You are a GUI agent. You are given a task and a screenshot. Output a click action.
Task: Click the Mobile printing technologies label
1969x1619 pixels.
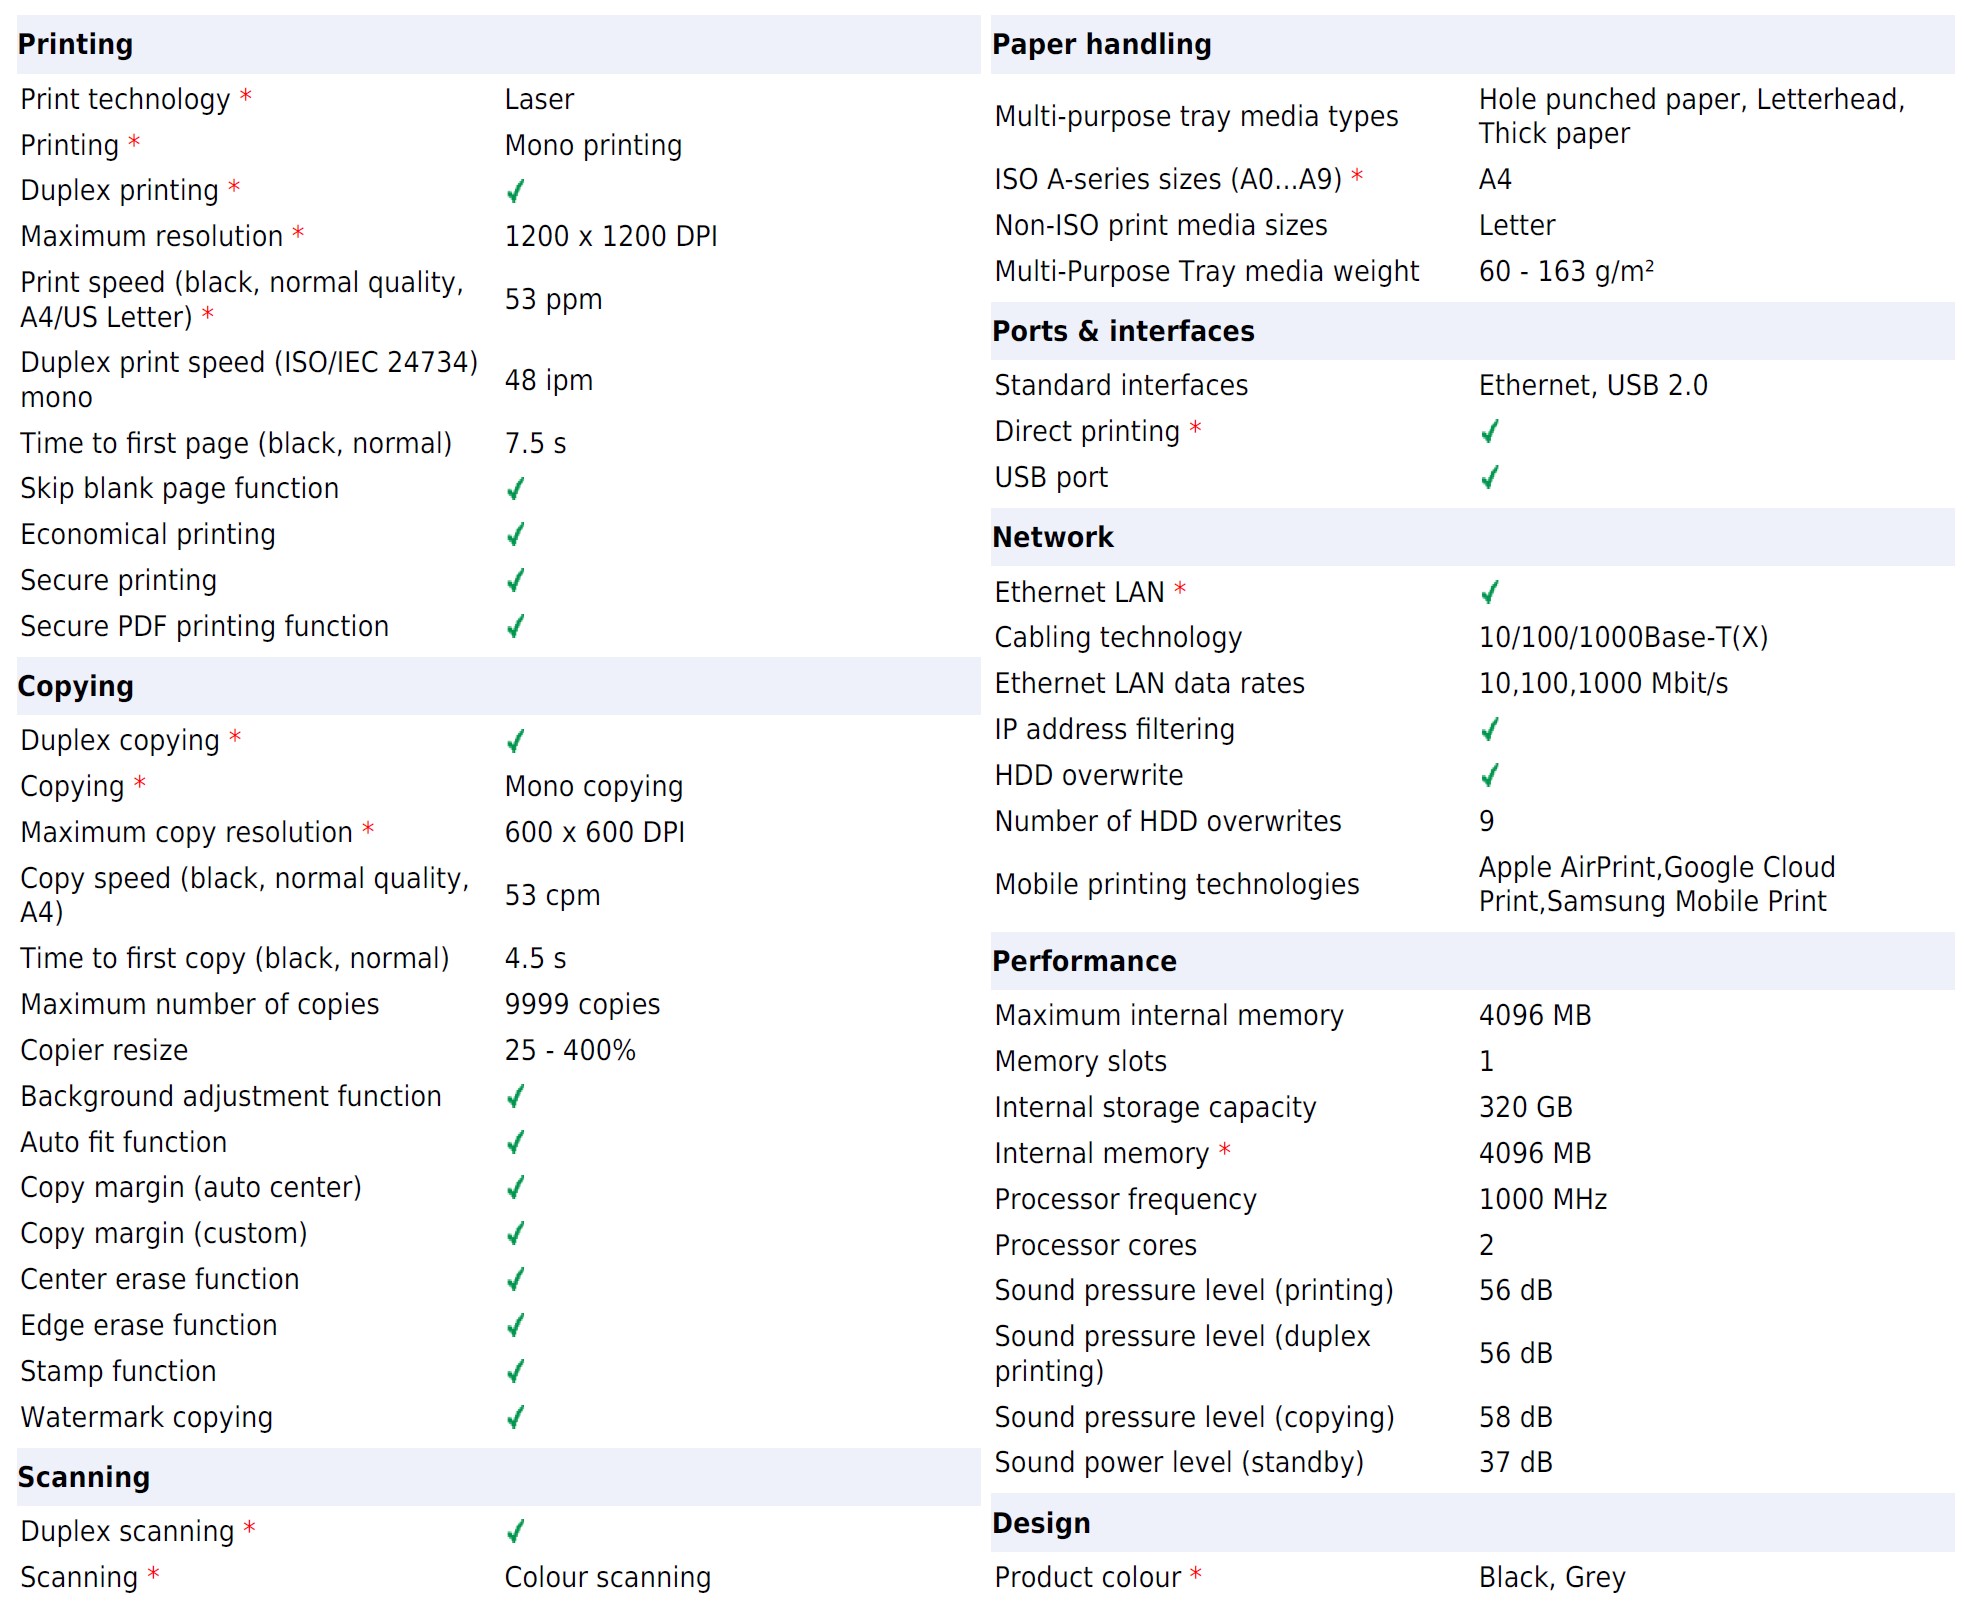(1176, 884)
